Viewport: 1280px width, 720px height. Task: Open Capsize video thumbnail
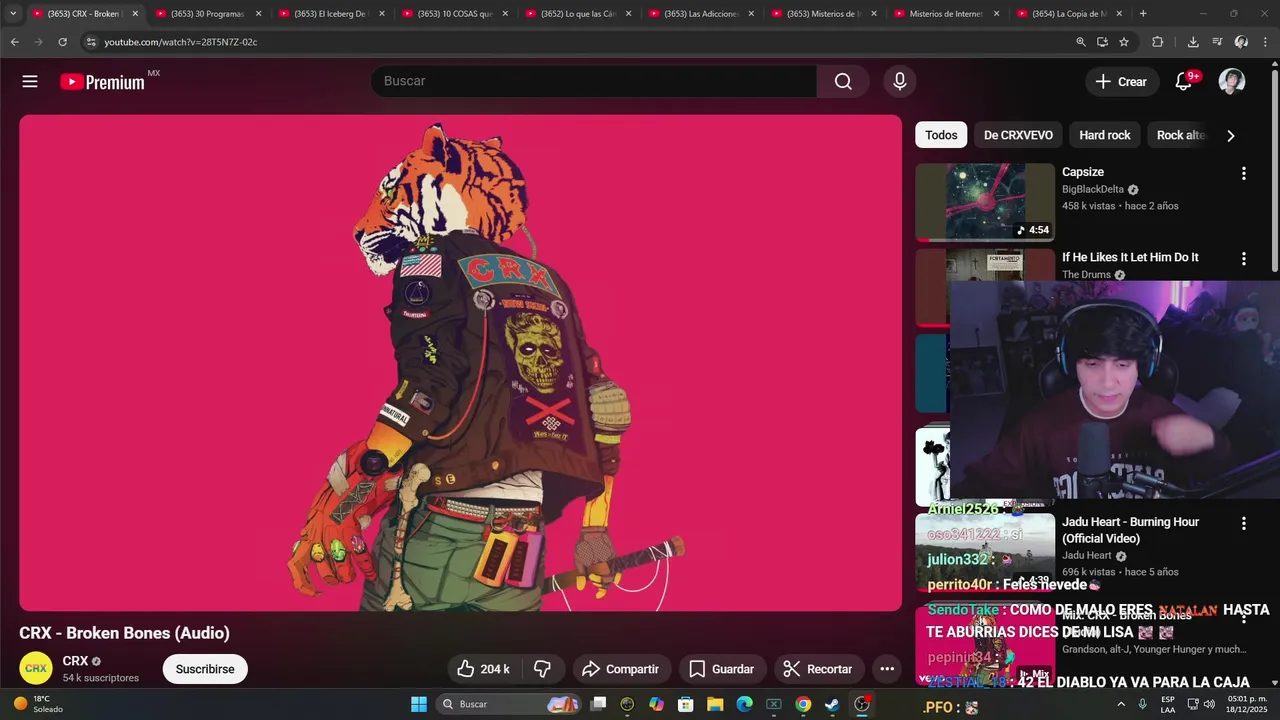click(985, 202)
